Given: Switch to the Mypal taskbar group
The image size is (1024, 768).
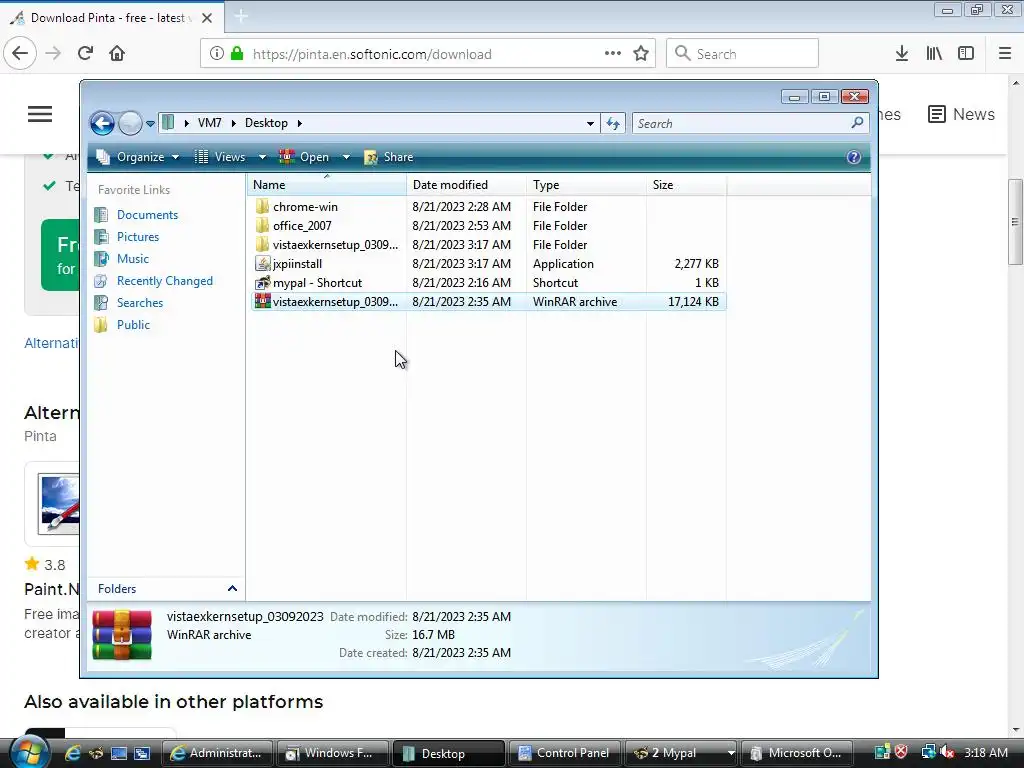Looking at the screenshot, I should [x=681, y=753].
